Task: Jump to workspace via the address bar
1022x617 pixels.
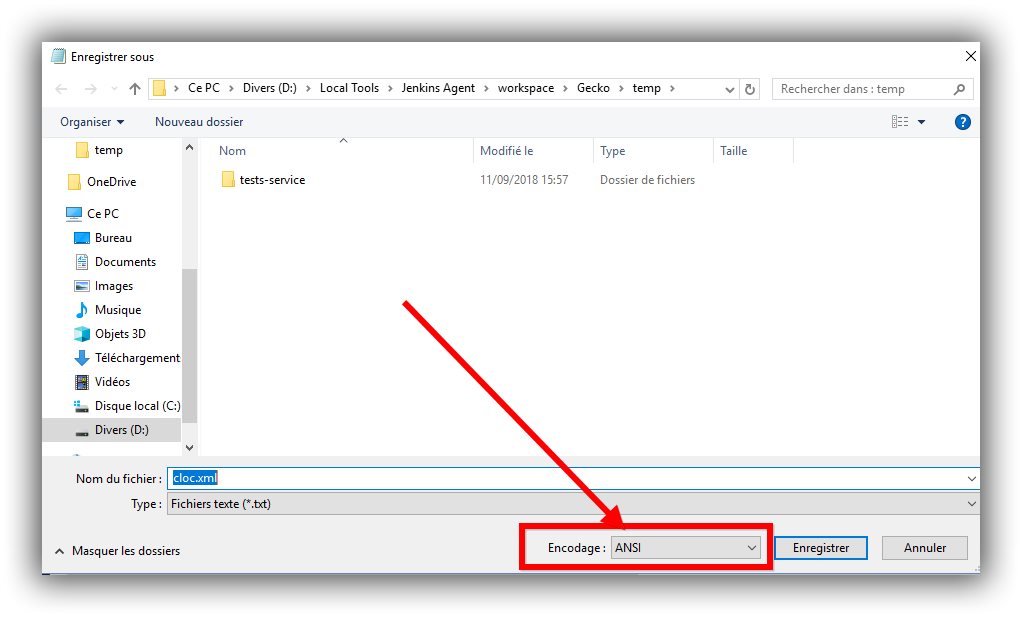Action: click(x=526, y=88)
